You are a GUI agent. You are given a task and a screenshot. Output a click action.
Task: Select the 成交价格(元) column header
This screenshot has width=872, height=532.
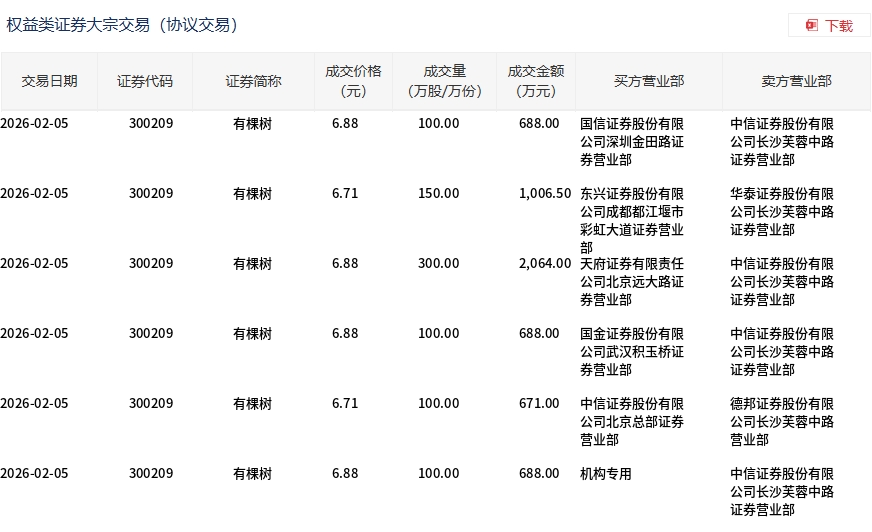pyautogui.click(x=354, y=81)
